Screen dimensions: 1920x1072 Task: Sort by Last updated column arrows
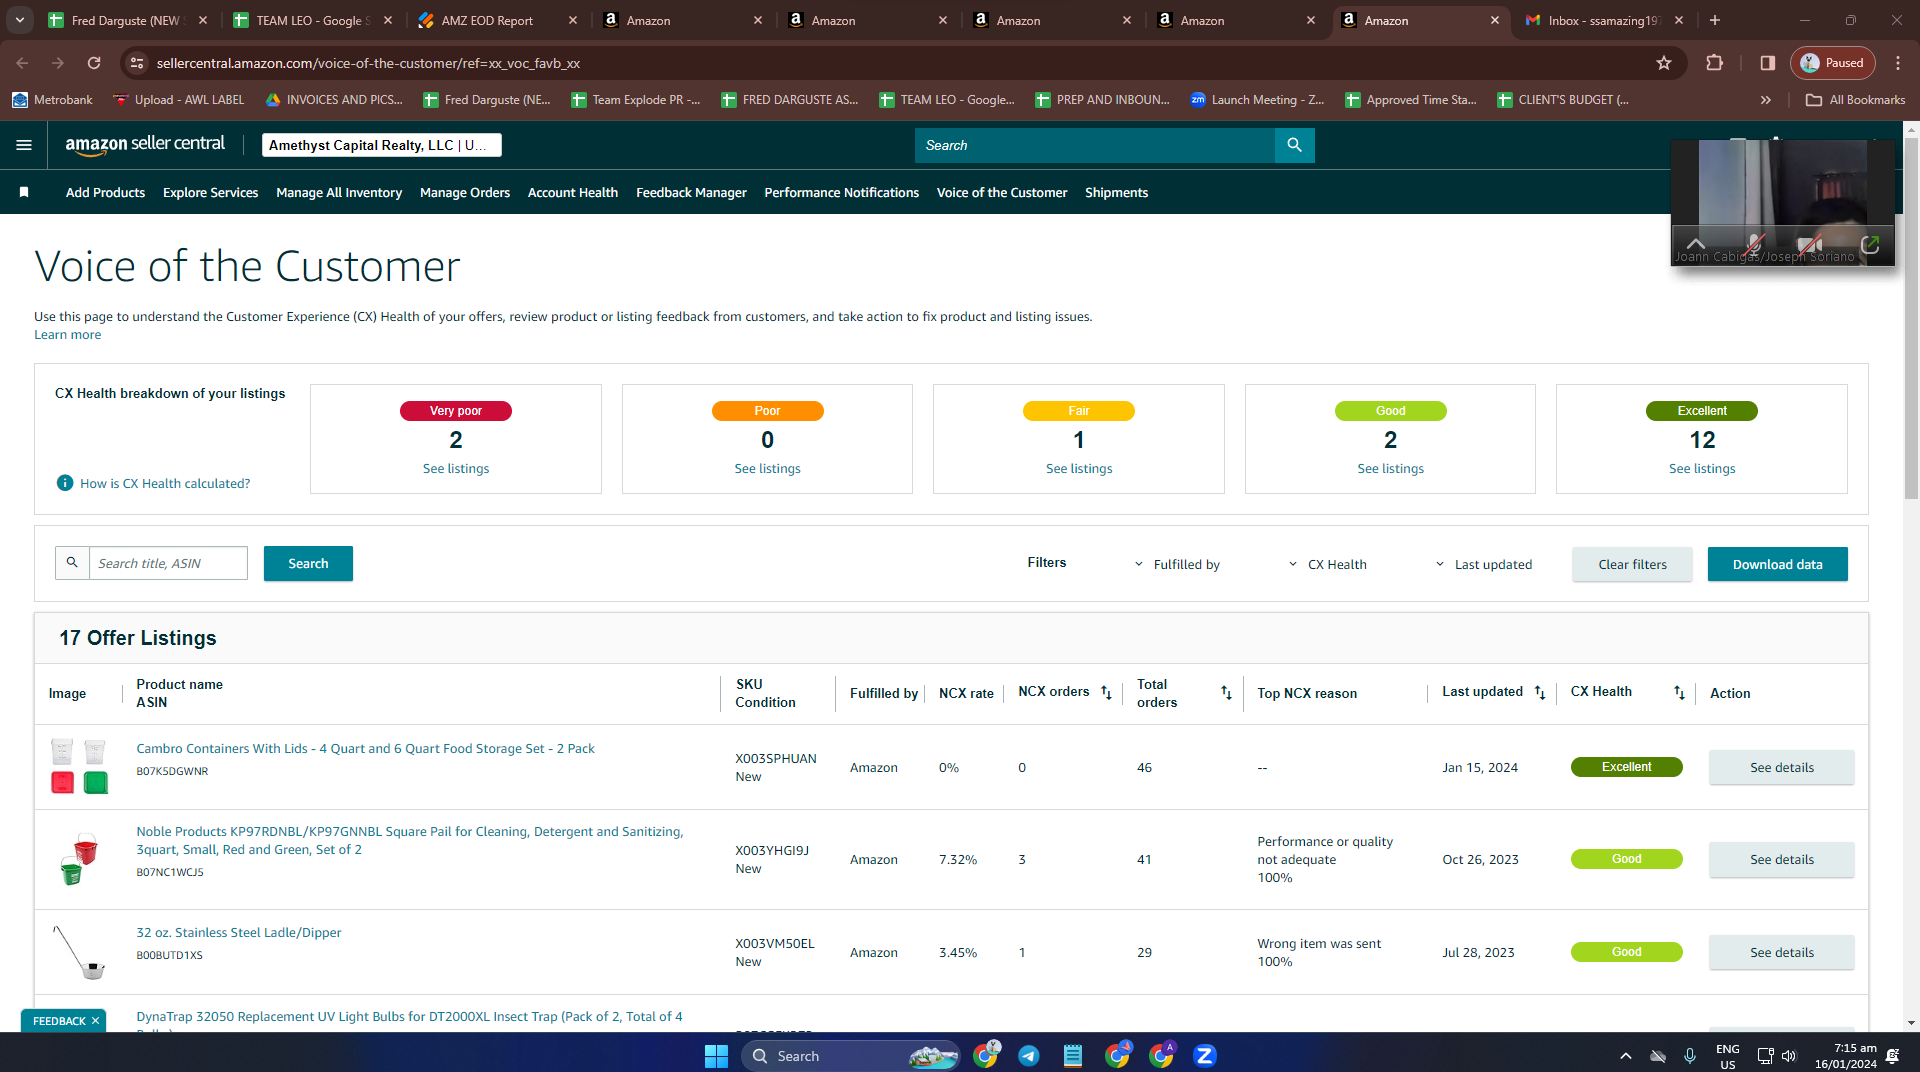click(x=1540, y=692)
